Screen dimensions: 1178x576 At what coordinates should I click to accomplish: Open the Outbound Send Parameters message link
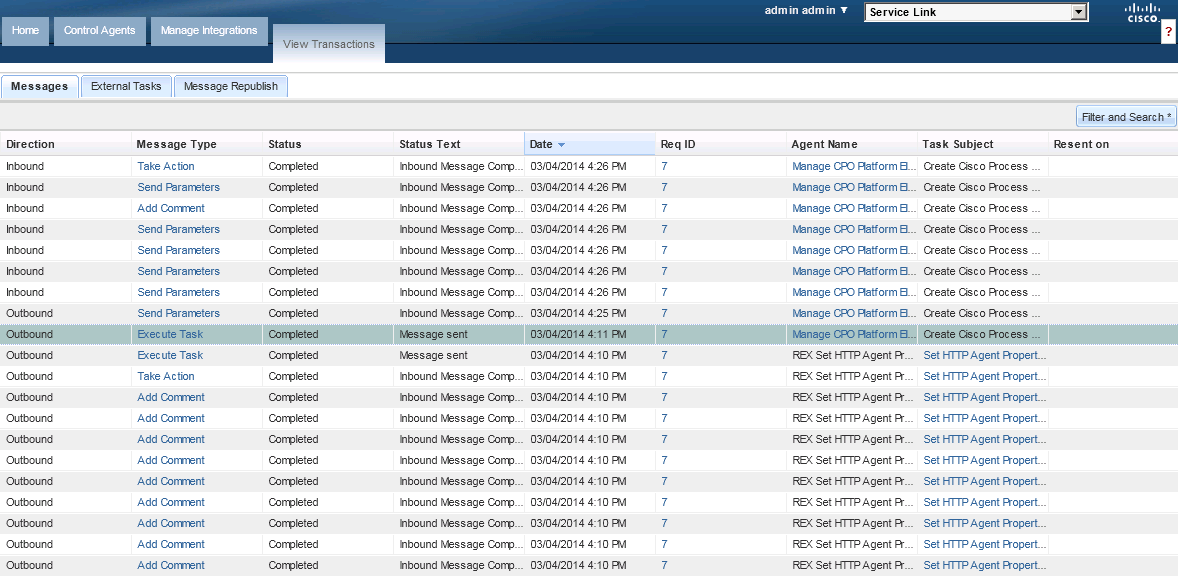pos(179,313)
